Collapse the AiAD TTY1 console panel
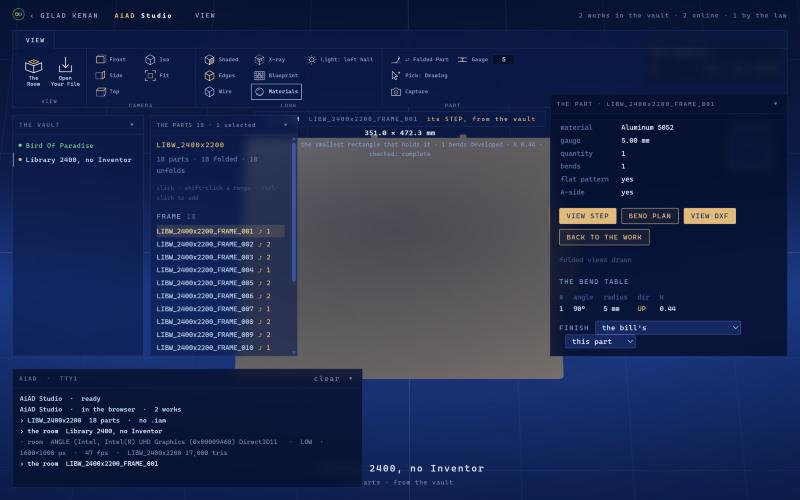800x500 pixels. pyautogui.click(x=351, y=378)
